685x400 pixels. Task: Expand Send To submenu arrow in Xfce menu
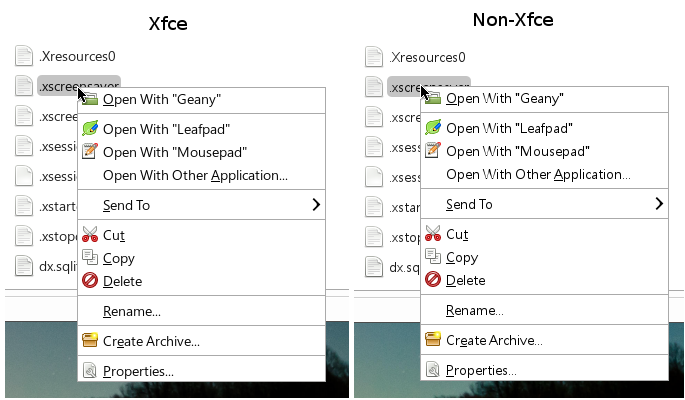[316, 205]
